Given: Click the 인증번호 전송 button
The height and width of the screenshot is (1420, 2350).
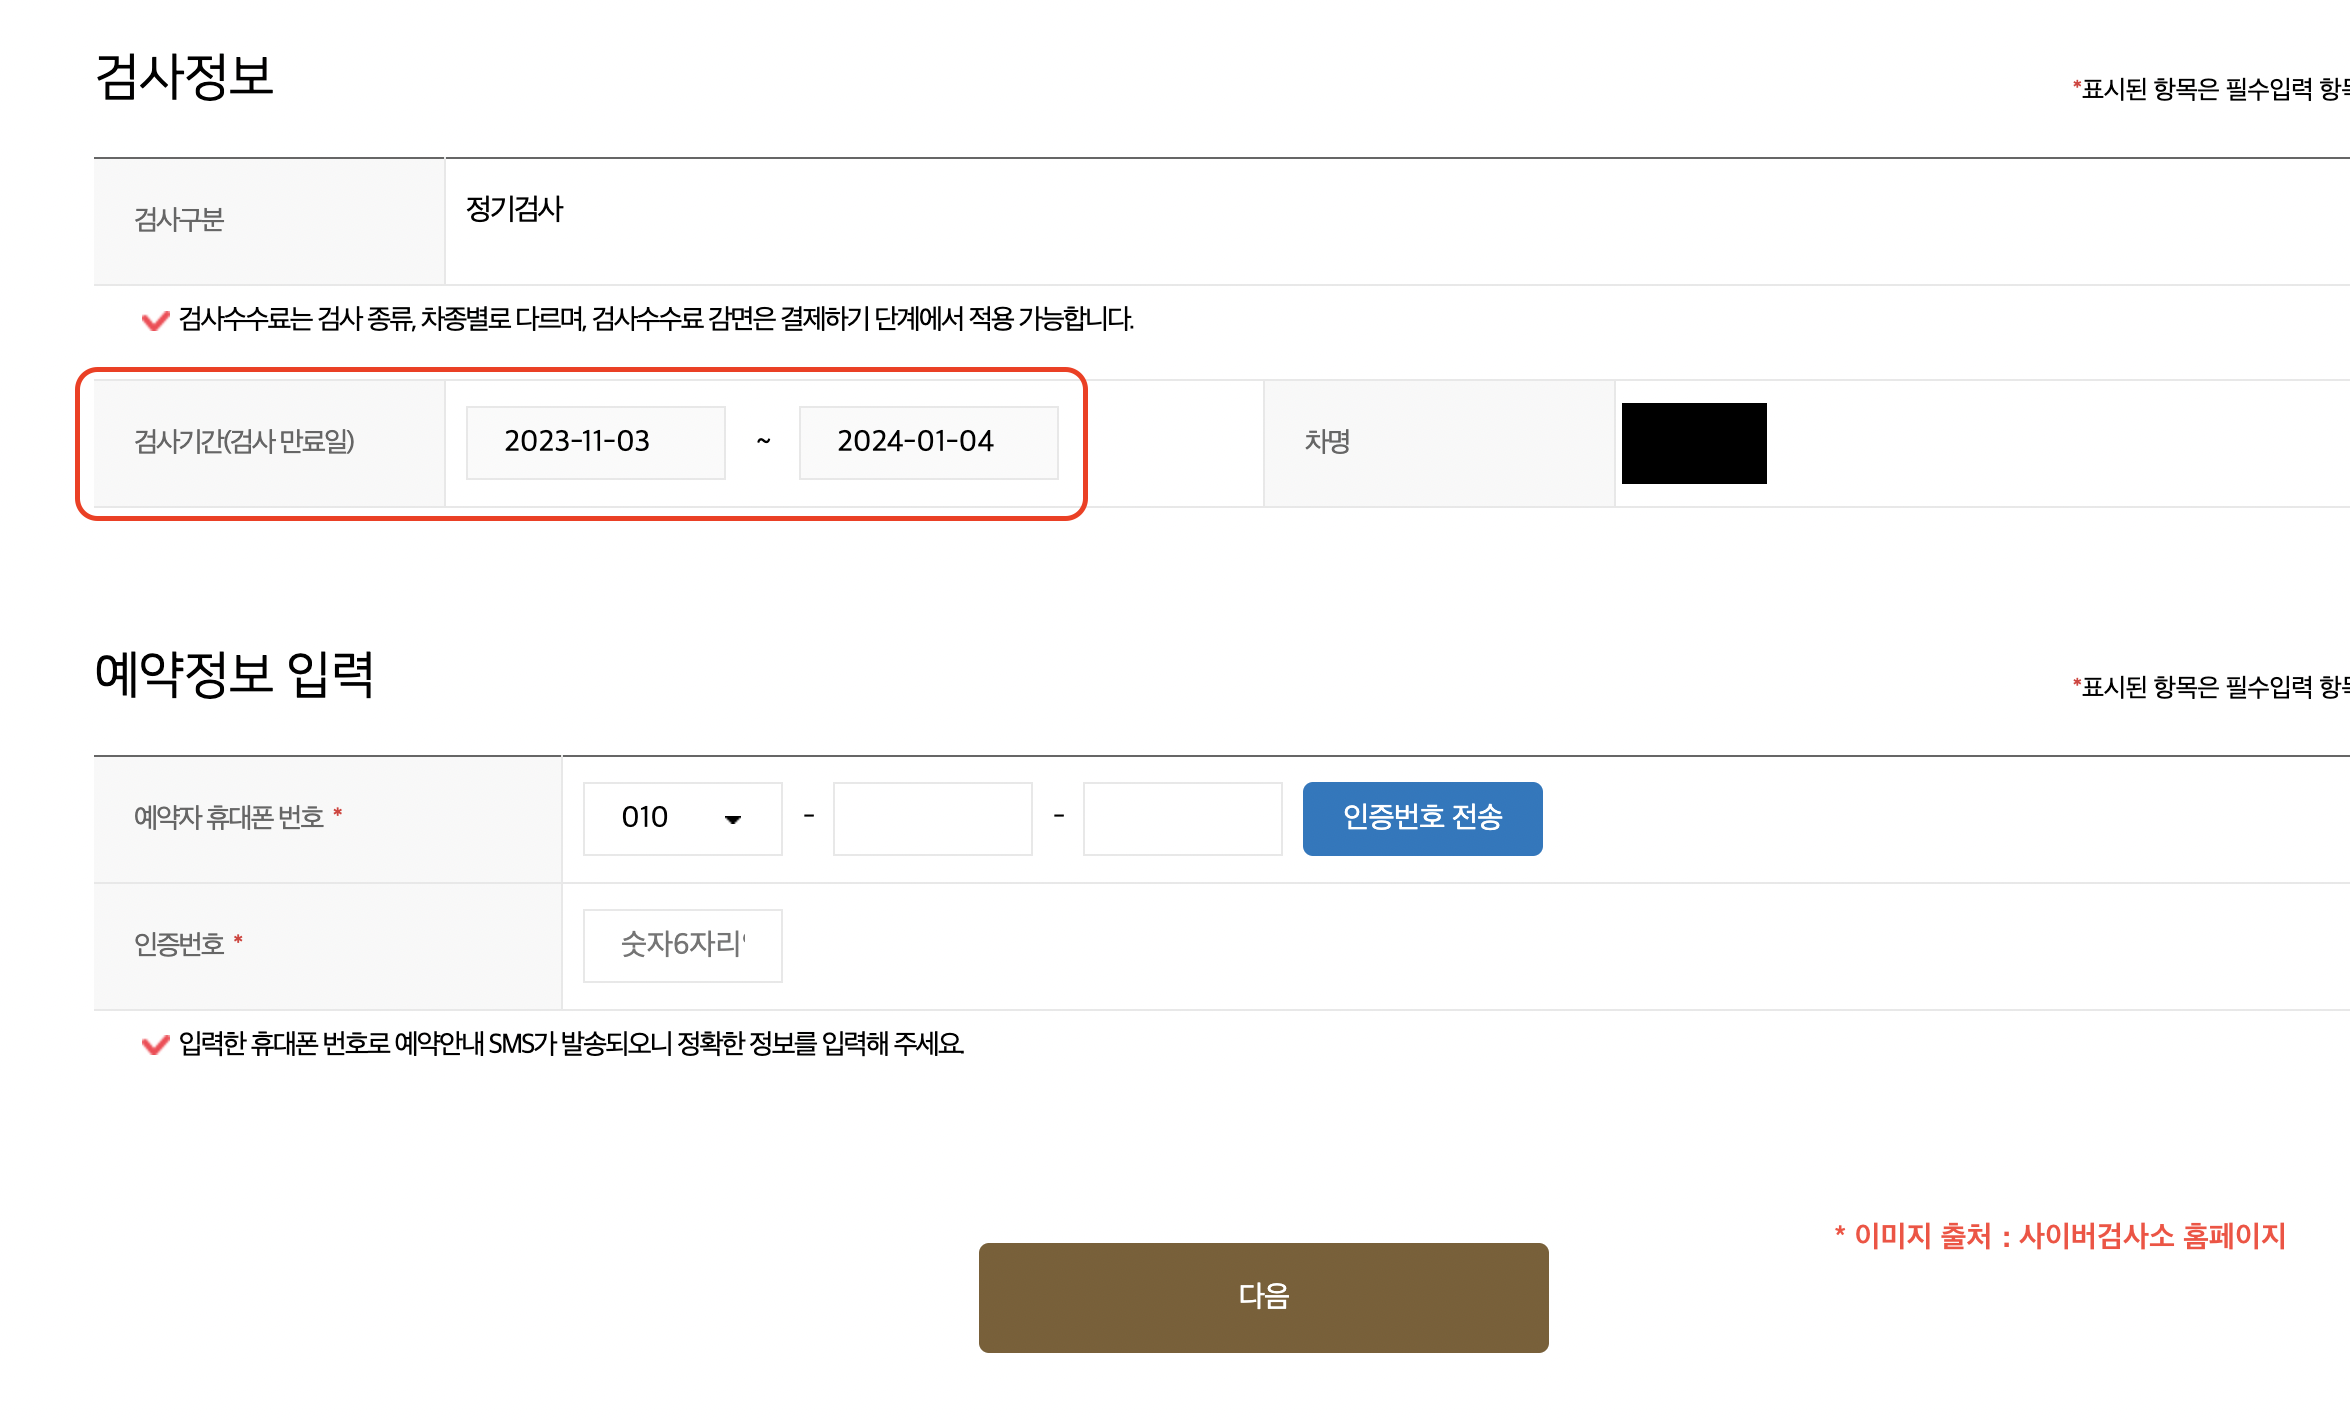Looking at the screenshot, I should pyautogui.click(x=1421, y=818).
